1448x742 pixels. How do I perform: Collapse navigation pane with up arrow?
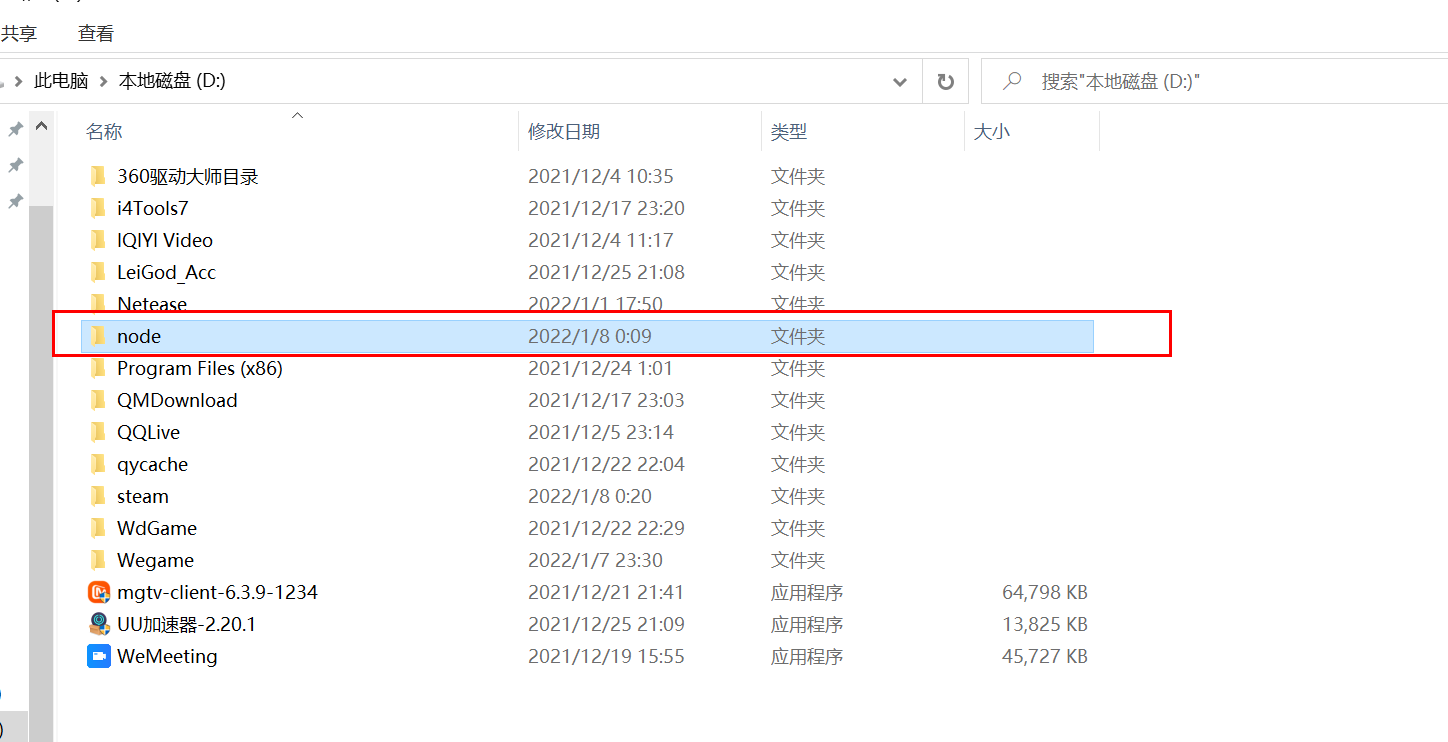click(41, 127)
